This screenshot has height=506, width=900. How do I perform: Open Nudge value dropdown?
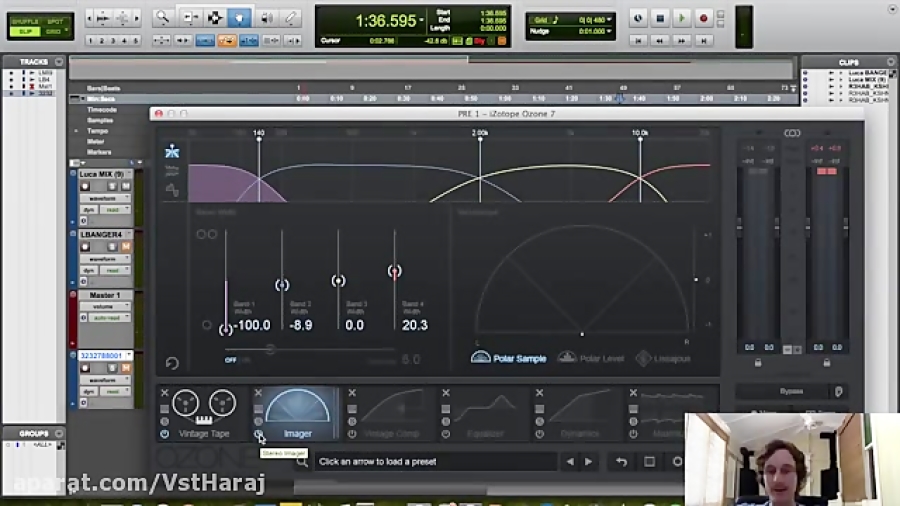point(609,31)
